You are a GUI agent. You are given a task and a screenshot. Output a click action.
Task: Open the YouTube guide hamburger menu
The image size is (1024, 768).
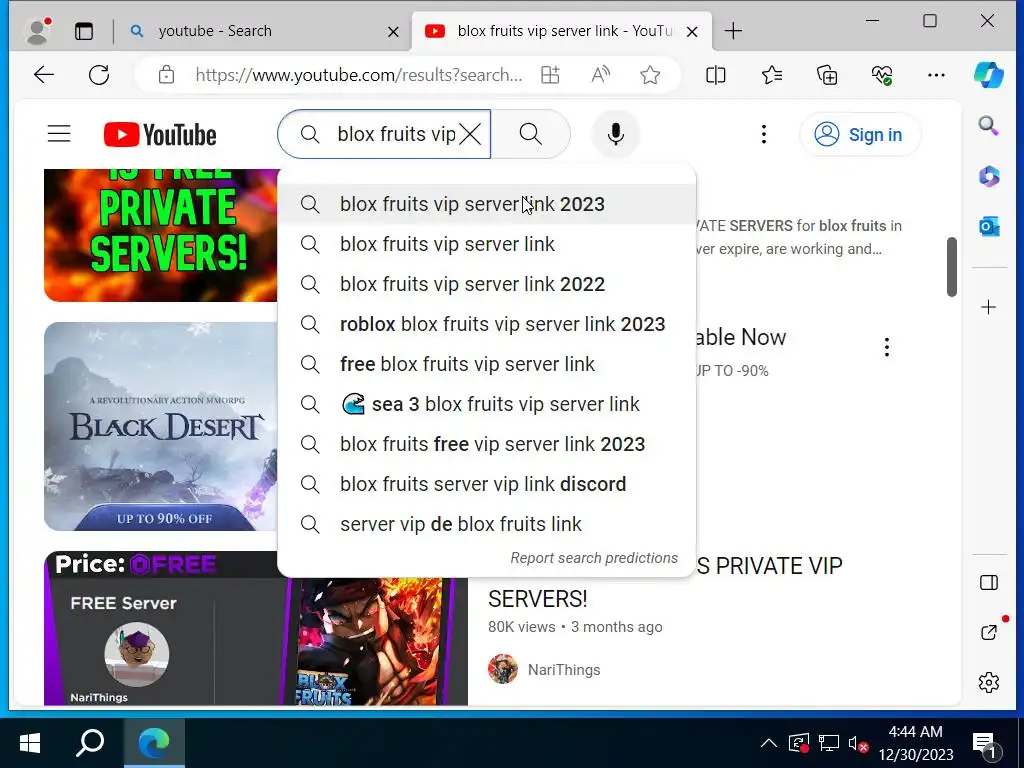(59, 134)
